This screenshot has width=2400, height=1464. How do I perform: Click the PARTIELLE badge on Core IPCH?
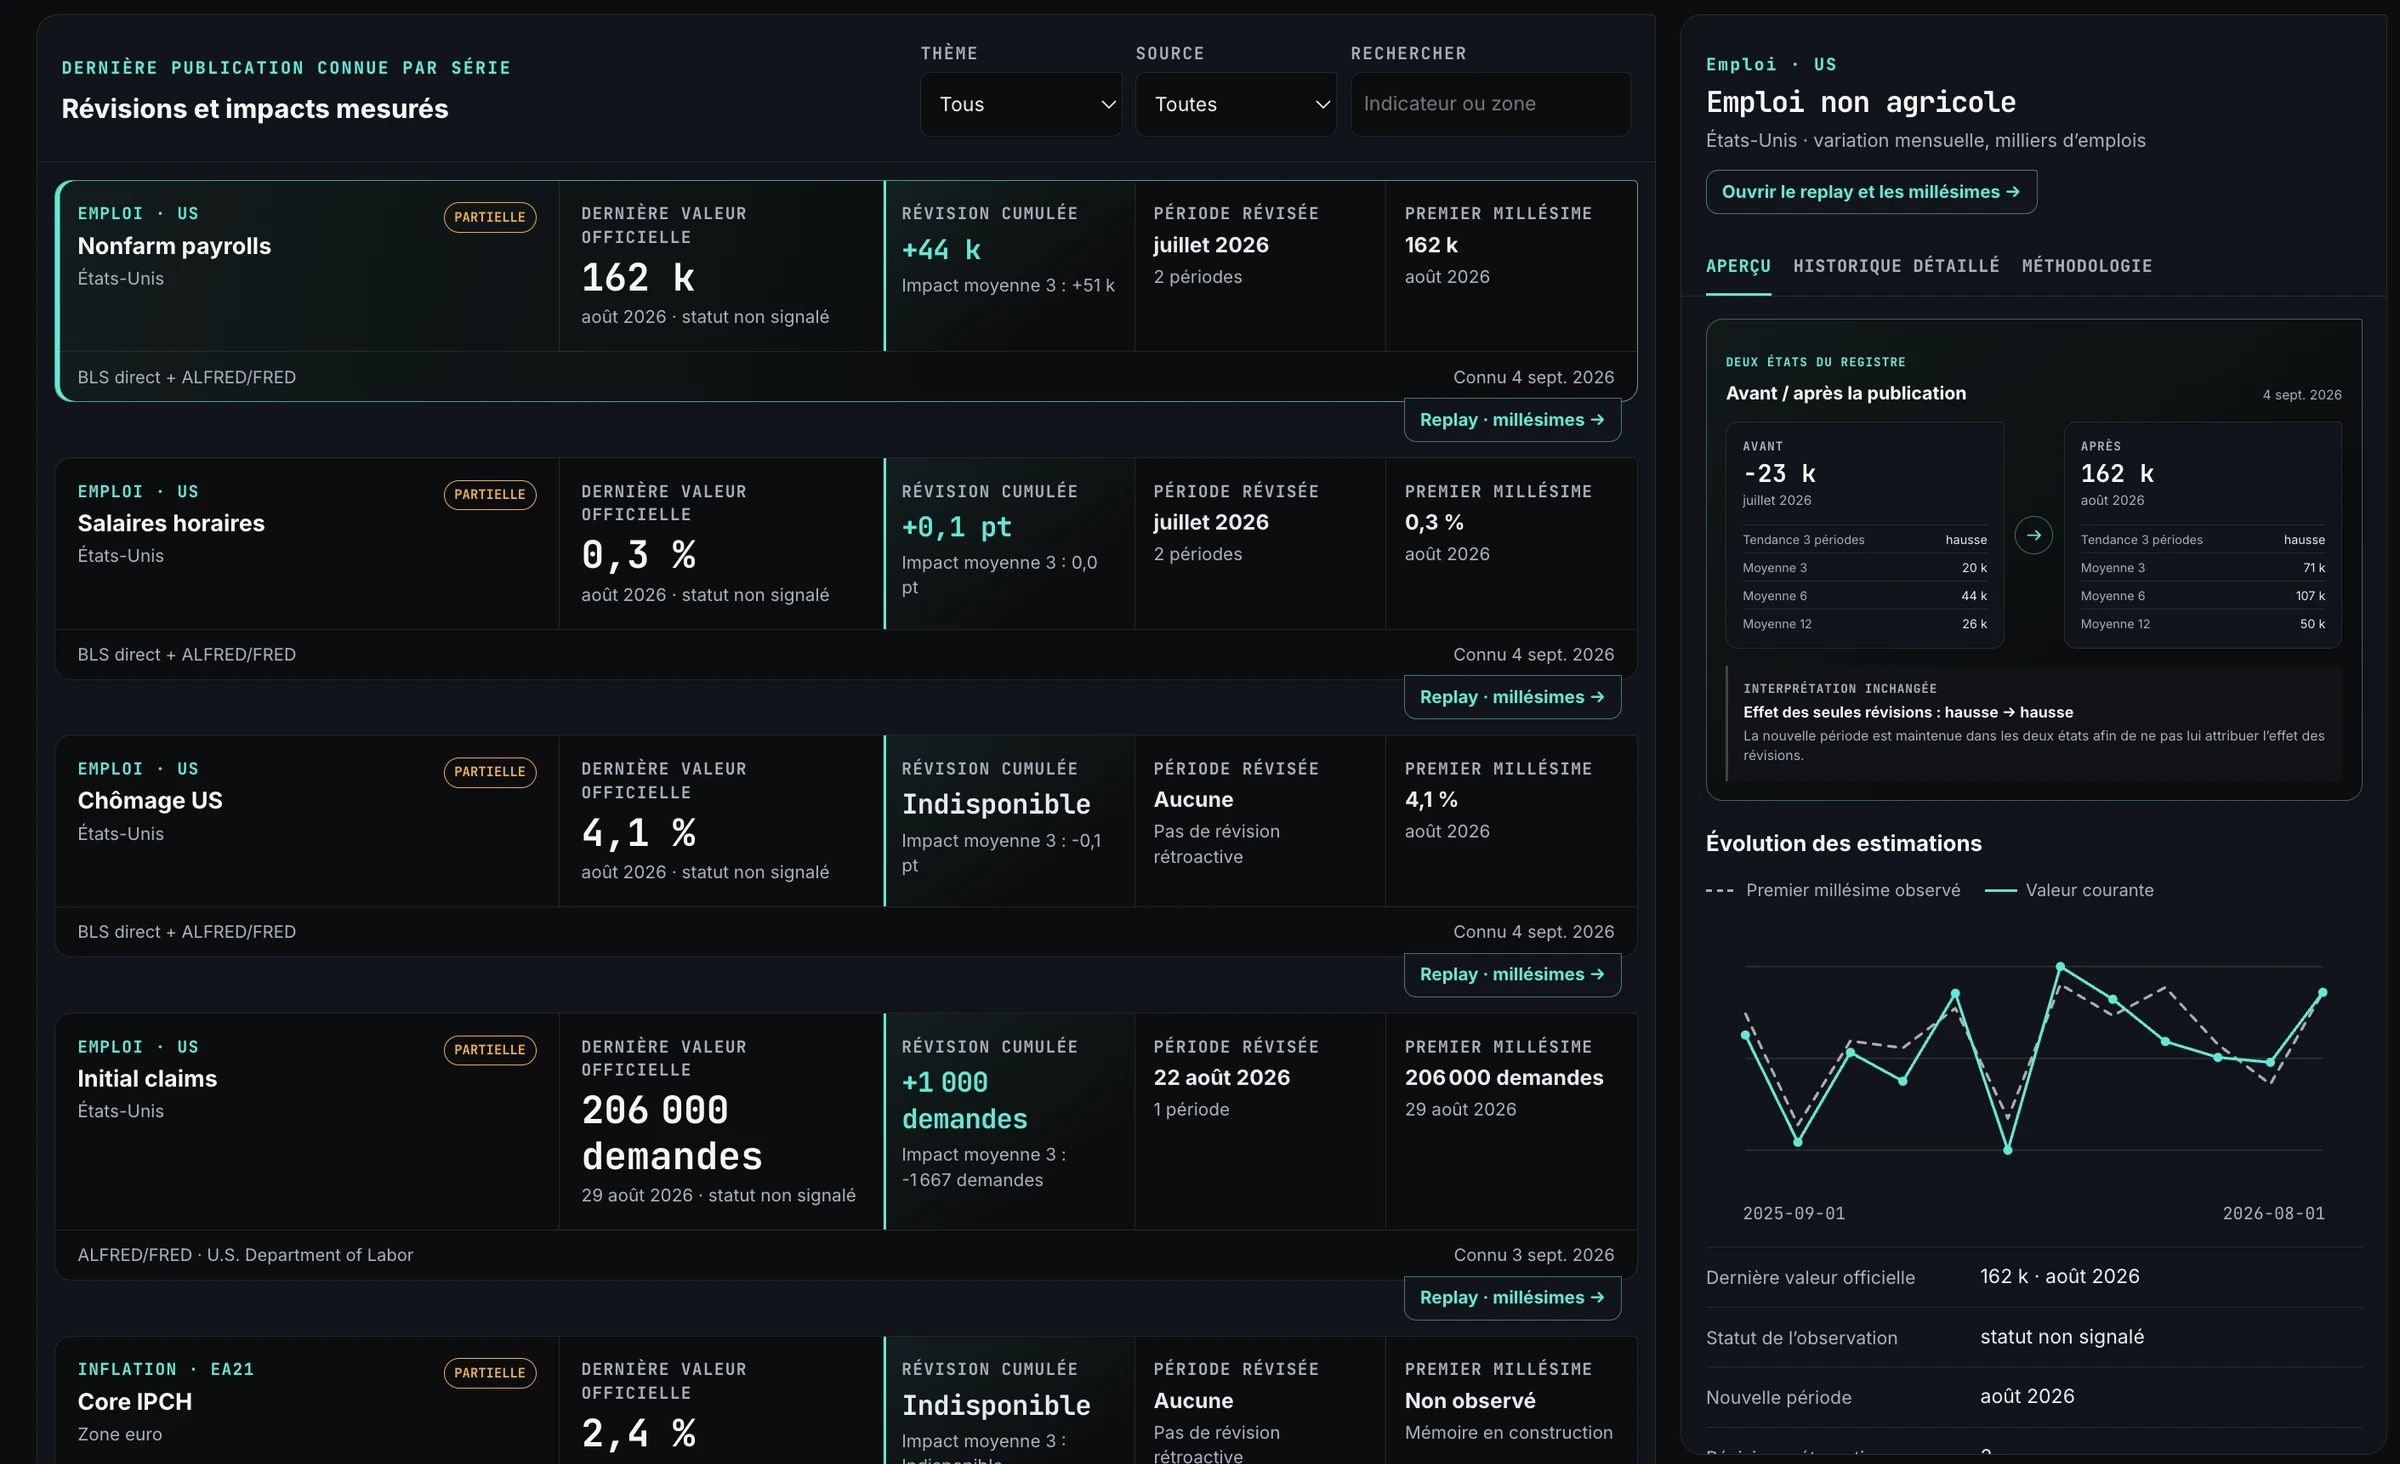[490, 1372]
